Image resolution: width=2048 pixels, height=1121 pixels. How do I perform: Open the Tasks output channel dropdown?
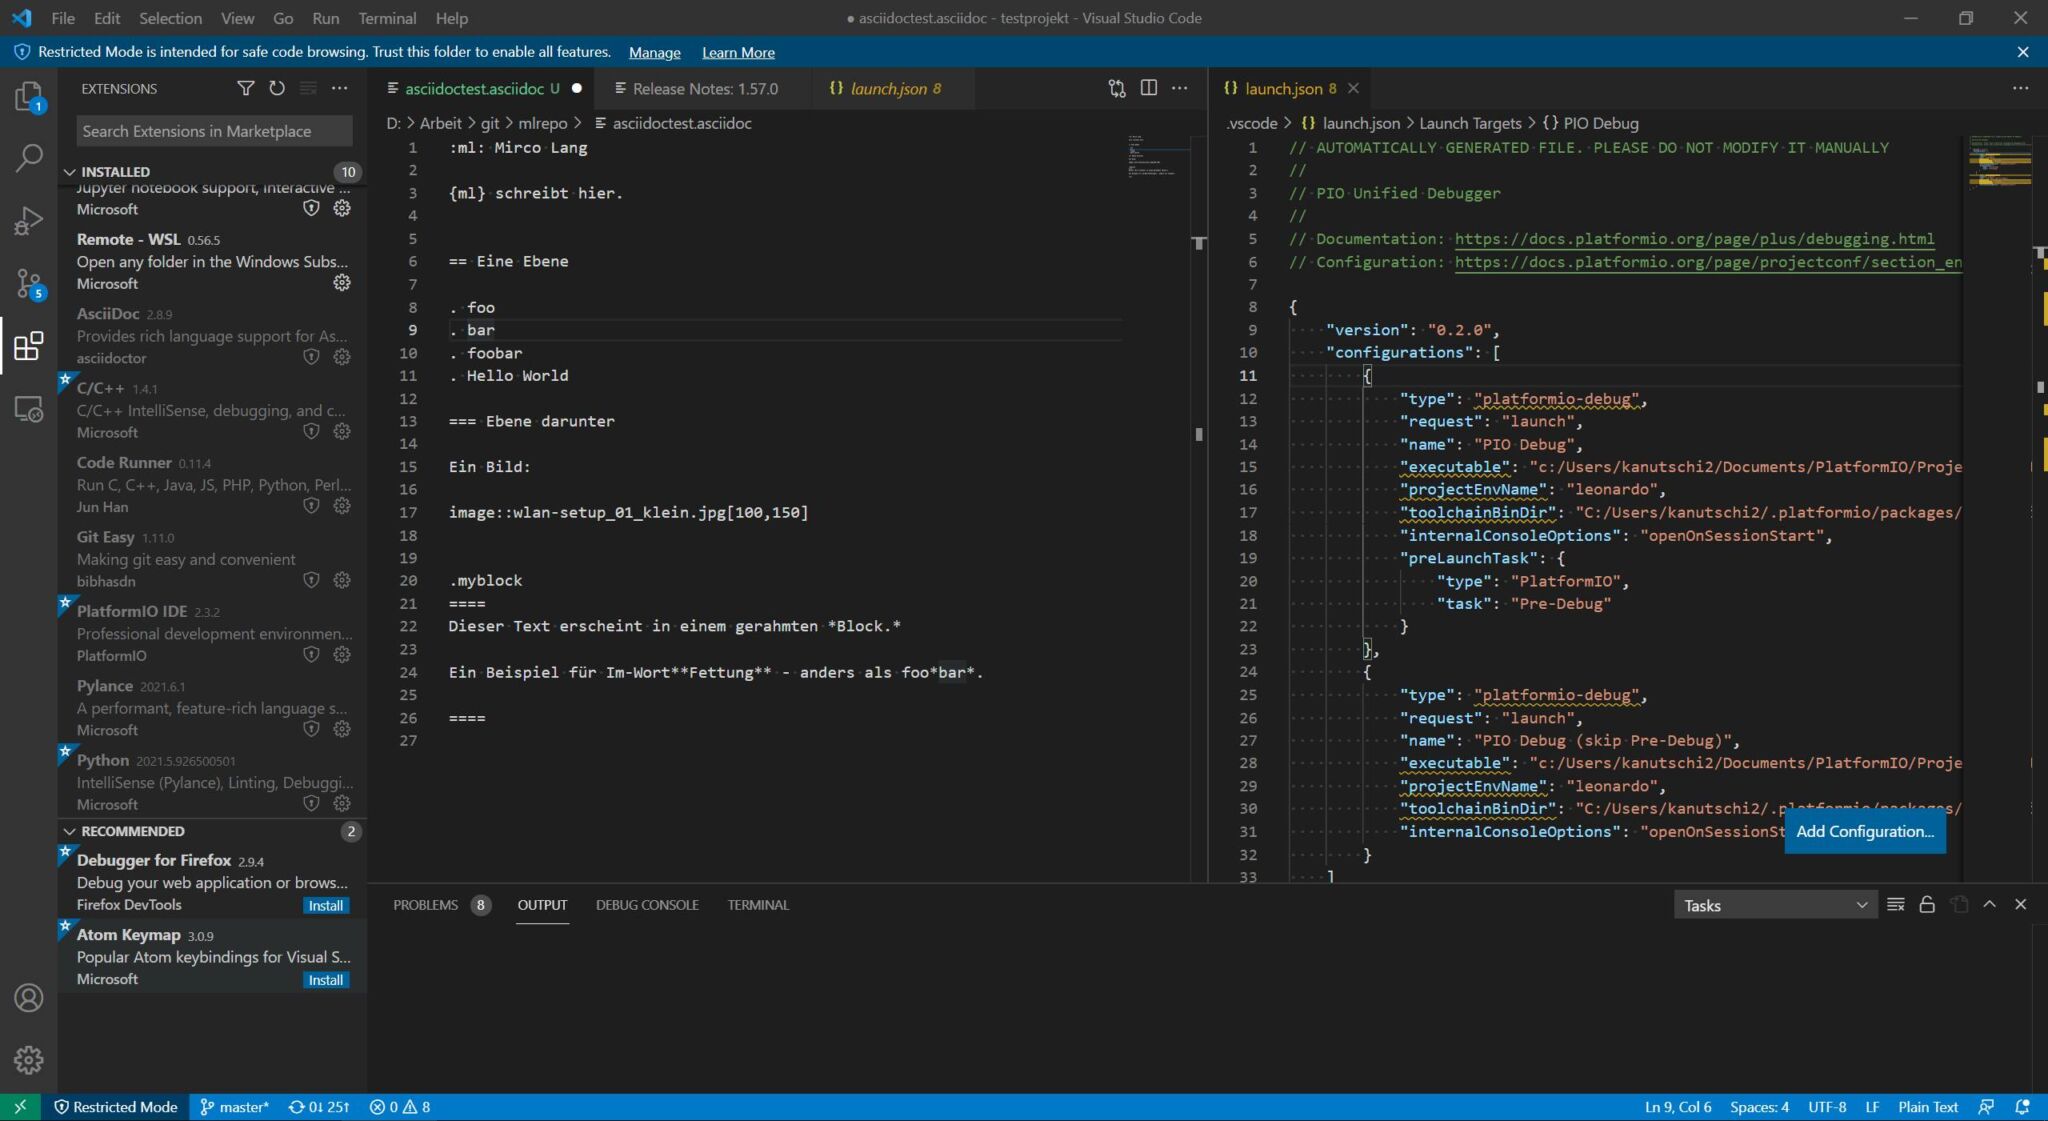click(1774, 905)
